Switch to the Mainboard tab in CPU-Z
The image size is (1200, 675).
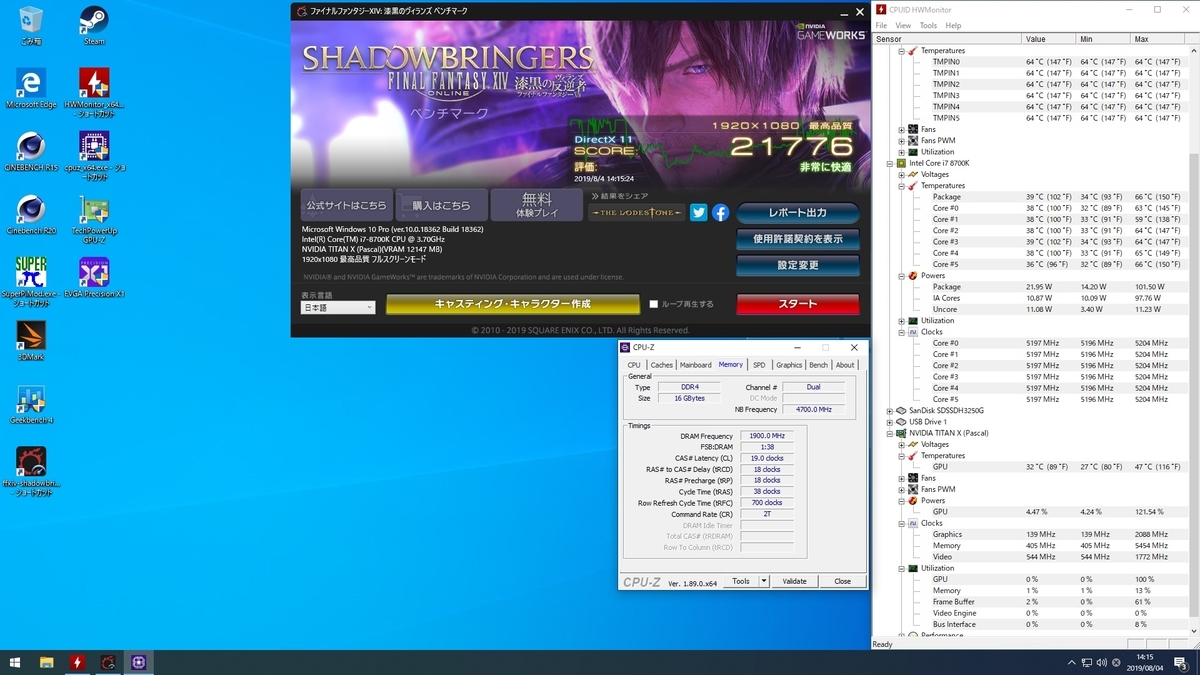695,365
